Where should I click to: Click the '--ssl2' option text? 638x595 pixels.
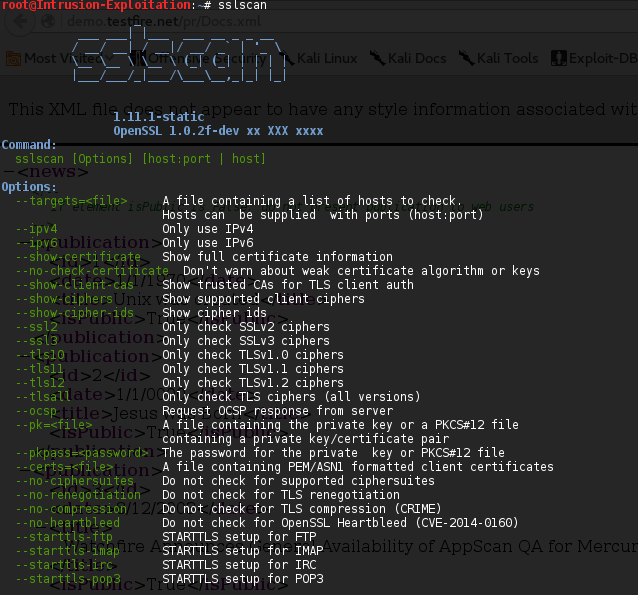(x=36, y=327)
